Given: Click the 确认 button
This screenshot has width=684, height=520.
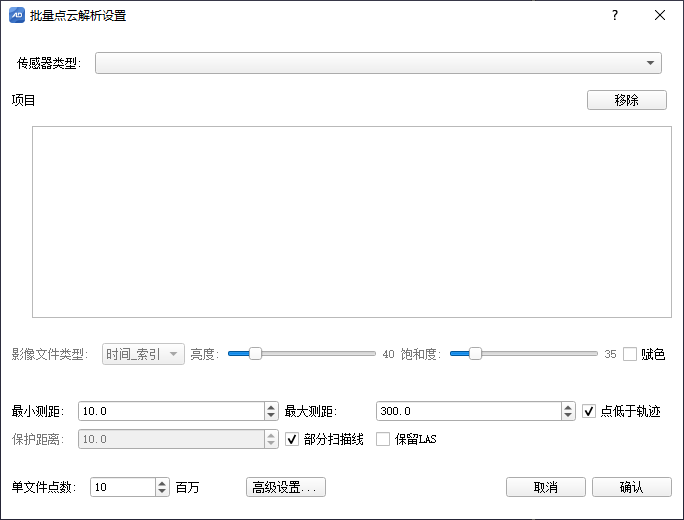Looking at the screenshot, I should 632,487.
